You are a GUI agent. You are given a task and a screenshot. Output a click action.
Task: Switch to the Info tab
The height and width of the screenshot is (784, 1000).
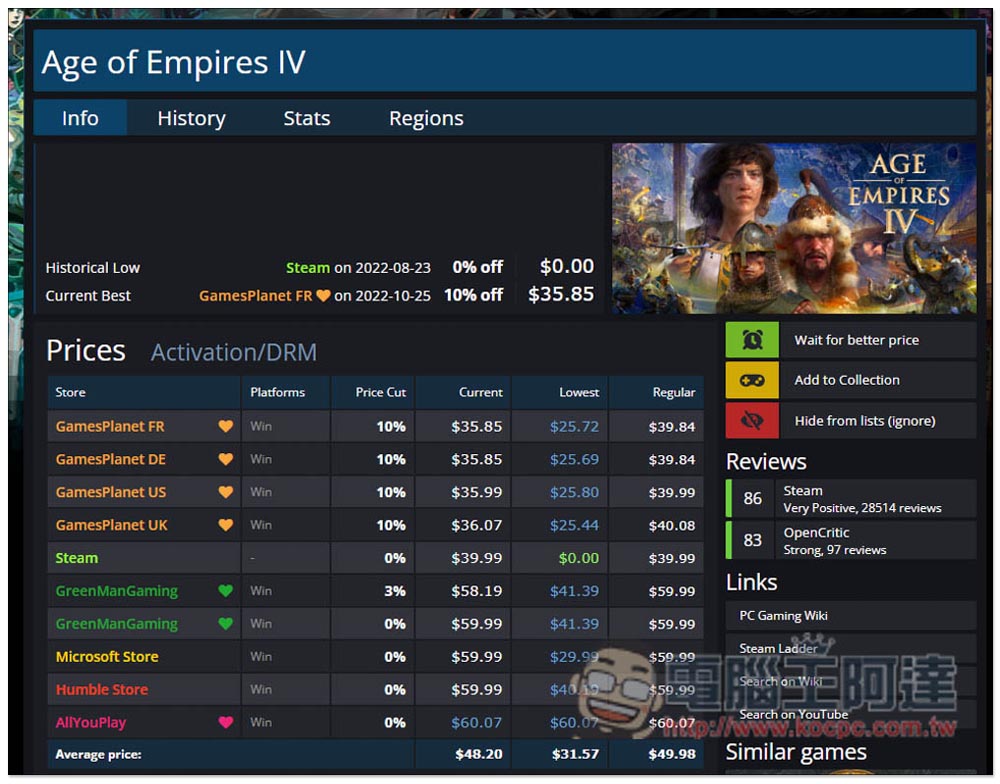coord(80,118)
